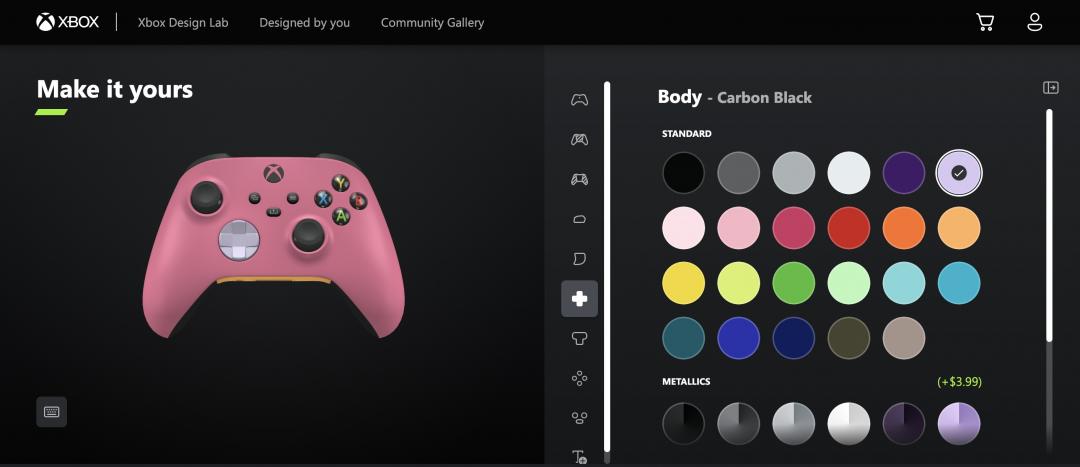Select the ABXY buttons part icon
1080x467 pixels.
pos(579,377)
